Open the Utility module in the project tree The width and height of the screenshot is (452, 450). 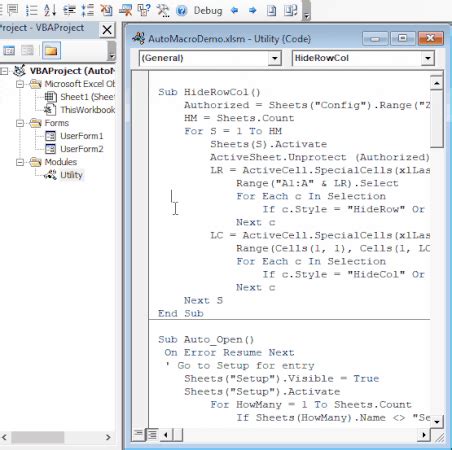click(x=71, y=175)
